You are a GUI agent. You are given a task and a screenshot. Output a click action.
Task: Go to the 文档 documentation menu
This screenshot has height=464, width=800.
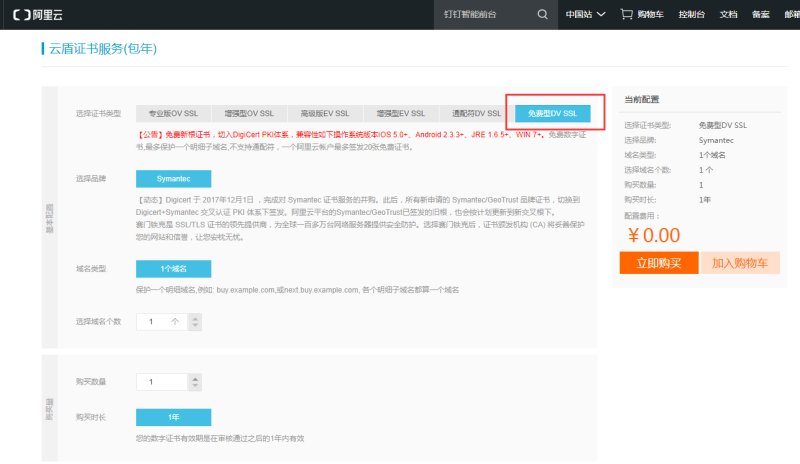click(x=728, y=14)
